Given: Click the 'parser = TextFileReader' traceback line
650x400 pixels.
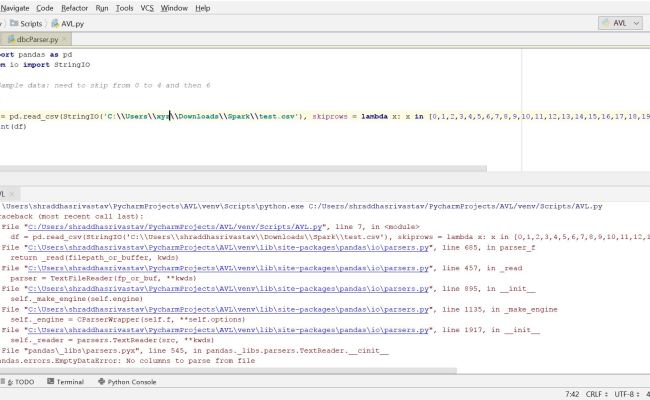Looking at the screenshot, I should click(x=103, y=278).
